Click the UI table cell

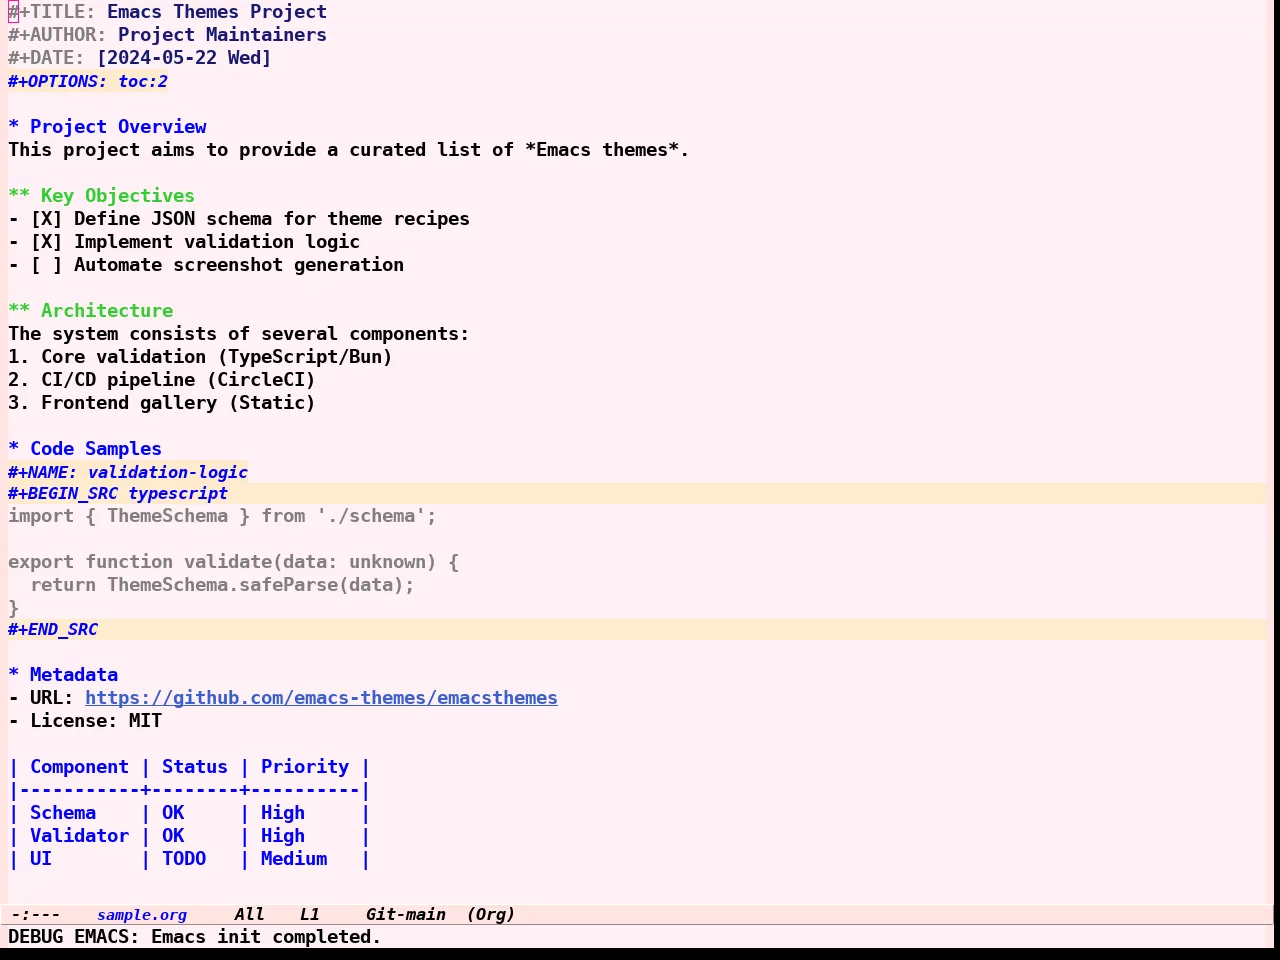click(x=41, y=859)
